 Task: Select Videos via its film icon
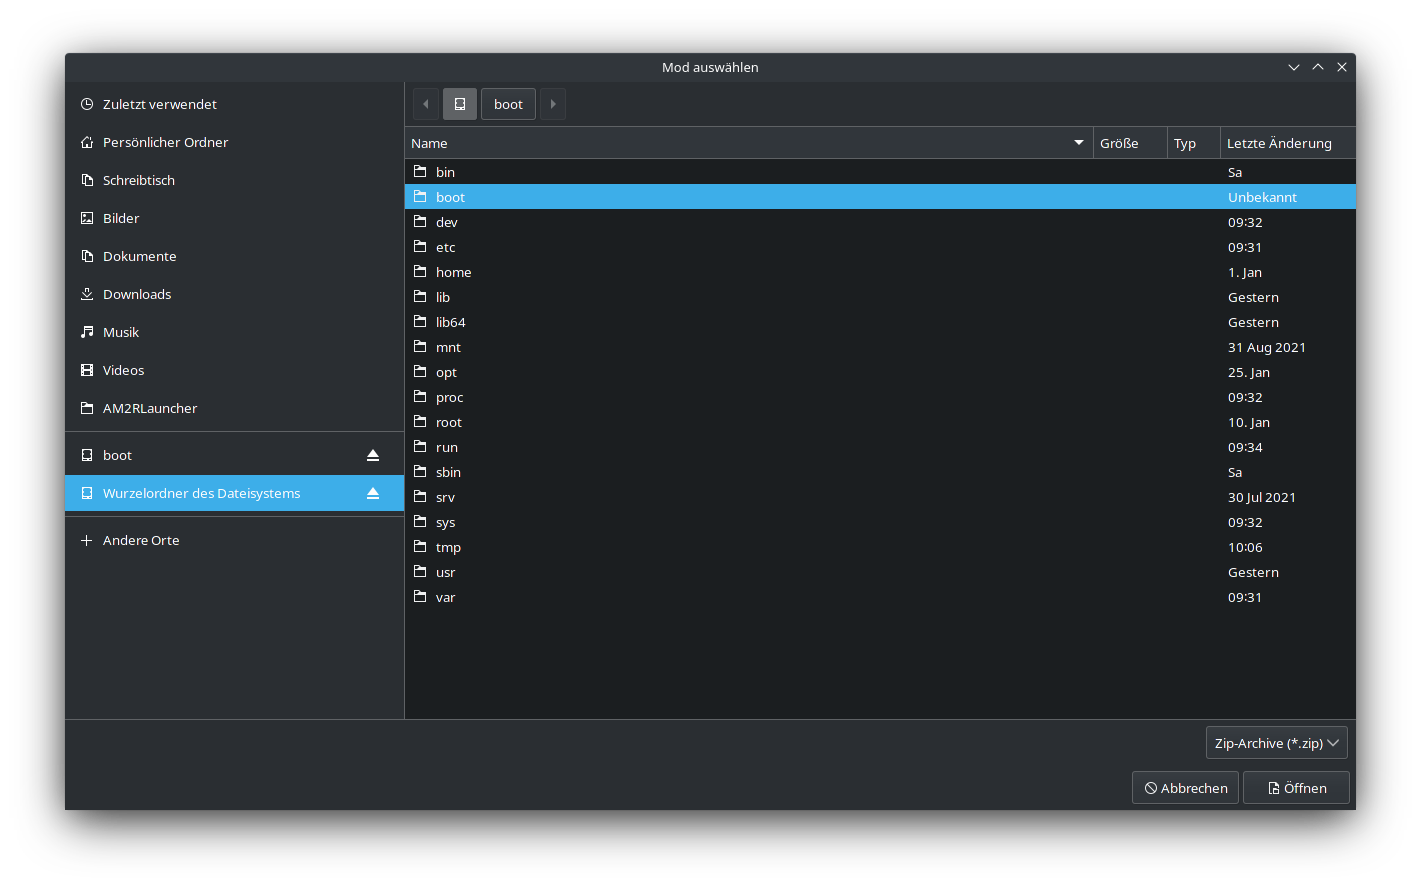pos(85,370)
